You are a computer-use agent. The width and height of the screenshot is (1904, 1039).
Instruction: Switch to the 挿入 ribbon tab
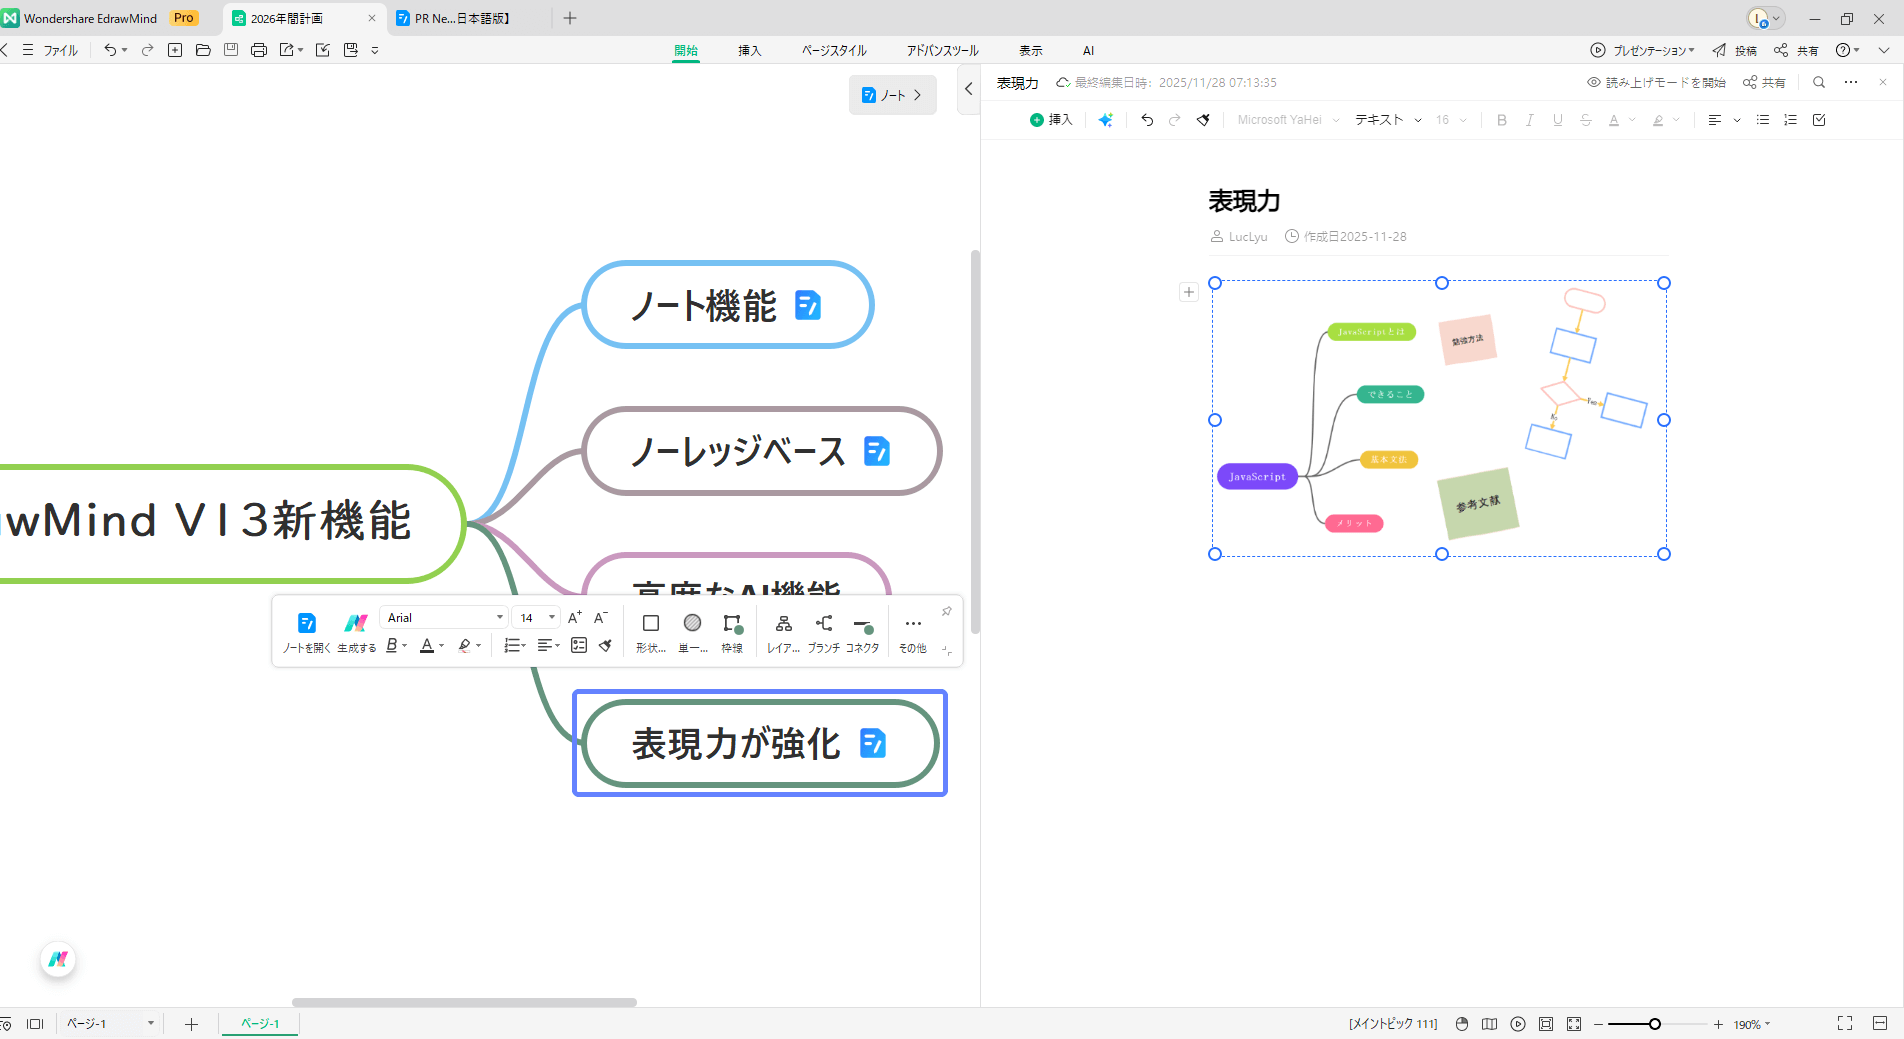coord(749,50)
